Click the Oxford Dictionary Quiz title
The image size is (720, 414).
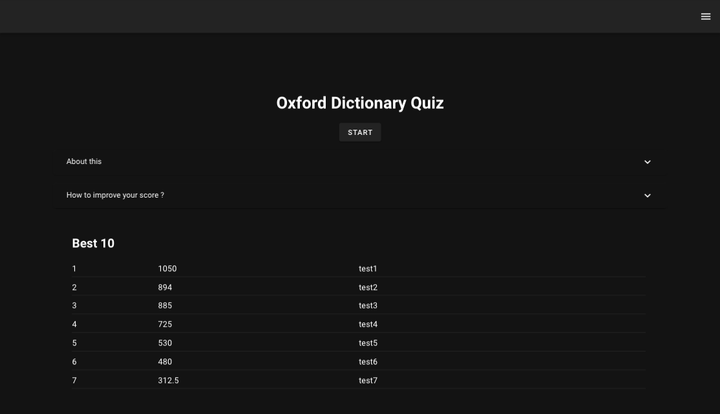coord(360,103)
